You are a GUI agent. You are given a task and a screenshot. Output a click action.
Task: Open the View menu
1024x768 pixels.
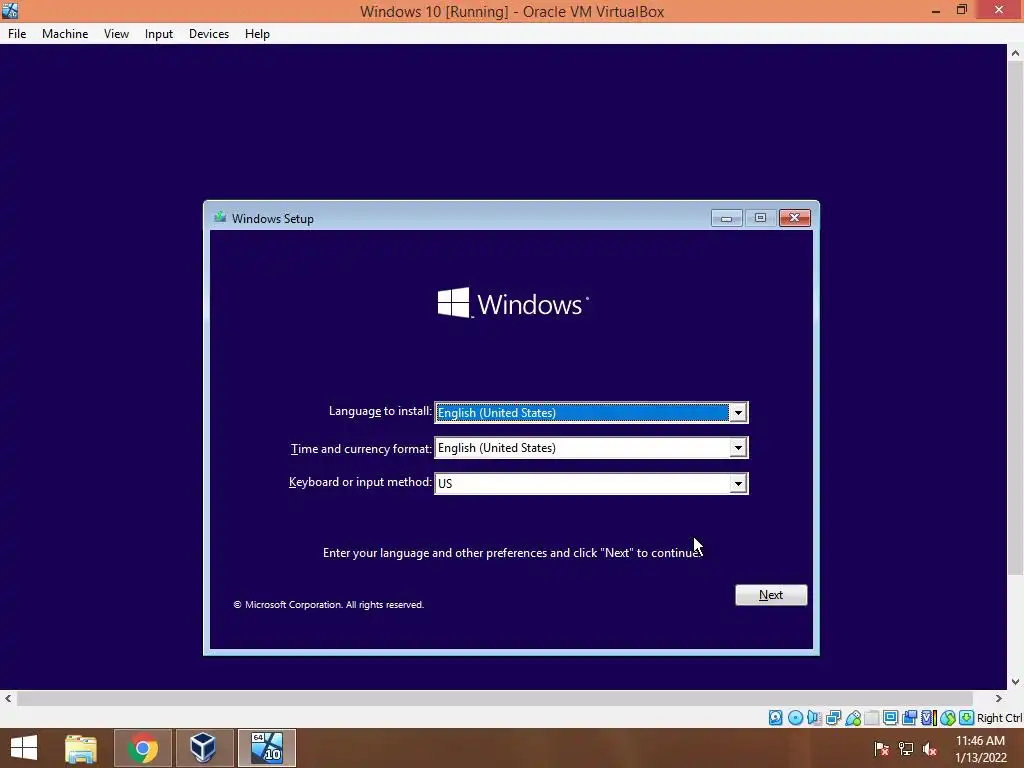116,34
